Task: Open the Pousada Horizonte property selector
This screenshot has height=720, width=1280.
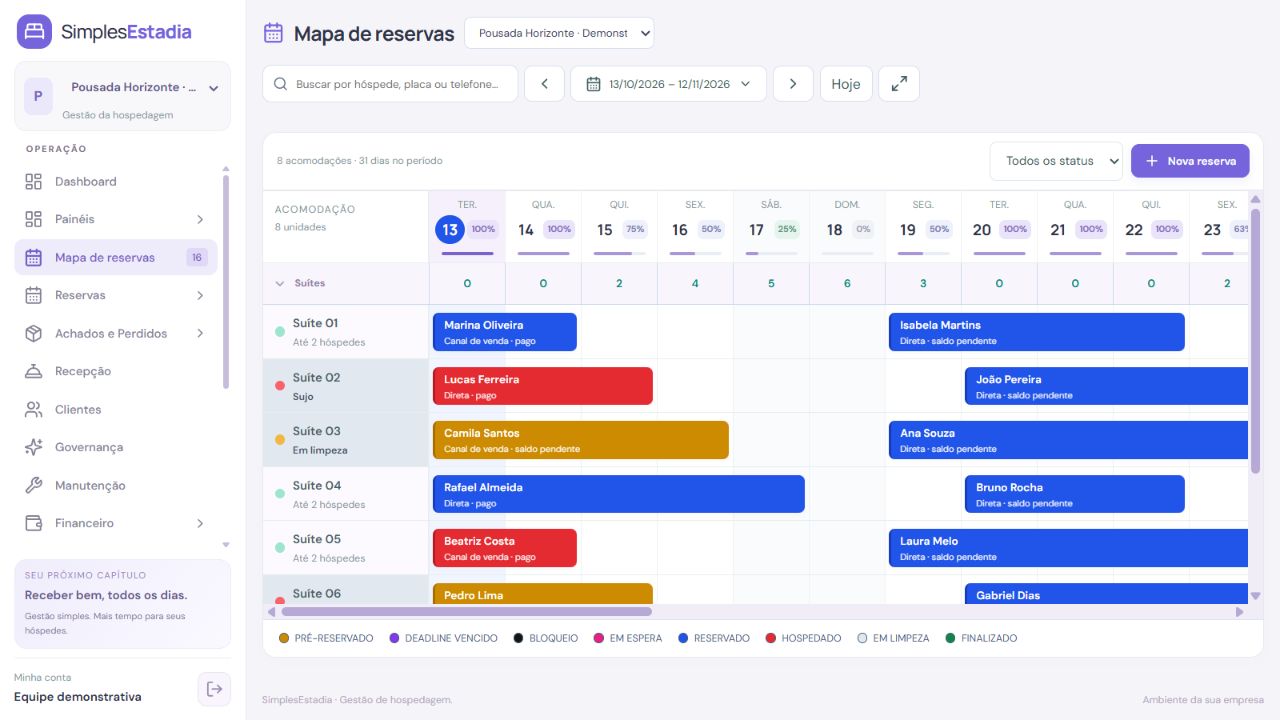Action: (559, 33)
